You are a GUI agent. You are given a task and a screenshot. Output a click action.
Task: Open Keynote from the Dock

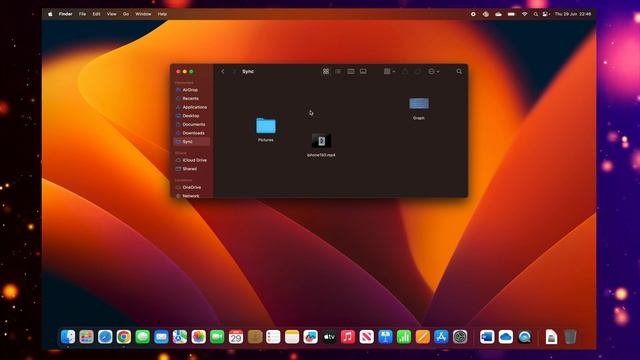pos(385,337)
